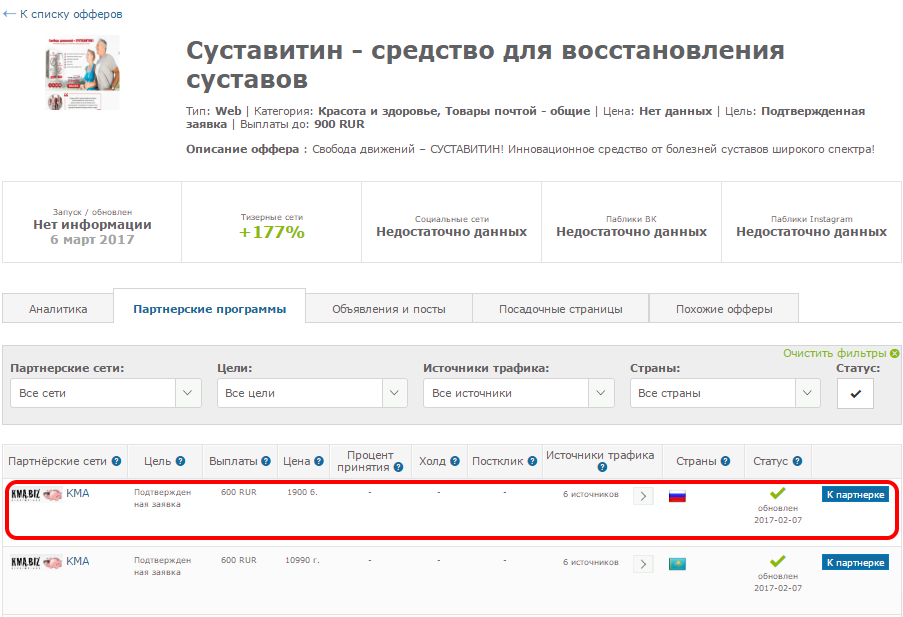Viewport: 903px width, 617px height.
Task: Click green status checkmark in the Russia row
Action: pyautogui.click(x=777, y=493)
